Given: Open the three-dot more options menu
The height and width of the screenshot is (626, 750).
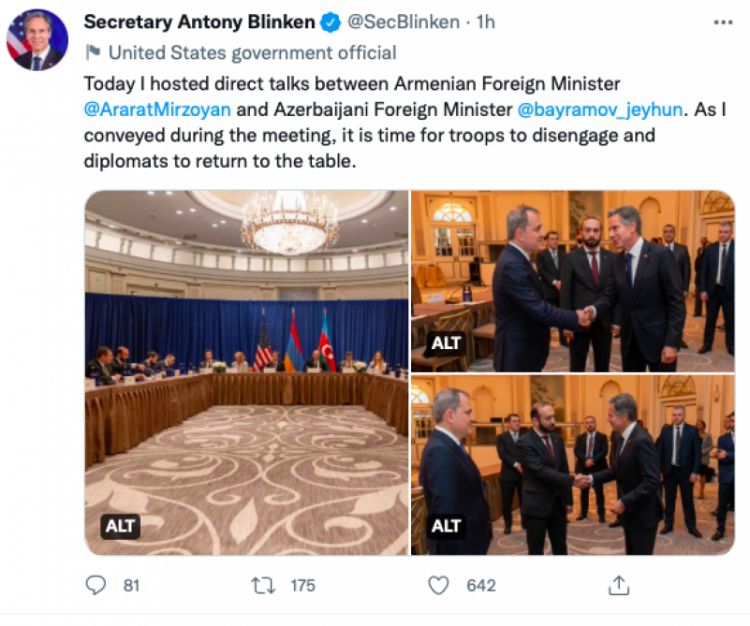Looking at the screenshot, I should click(x=722, y=21).
